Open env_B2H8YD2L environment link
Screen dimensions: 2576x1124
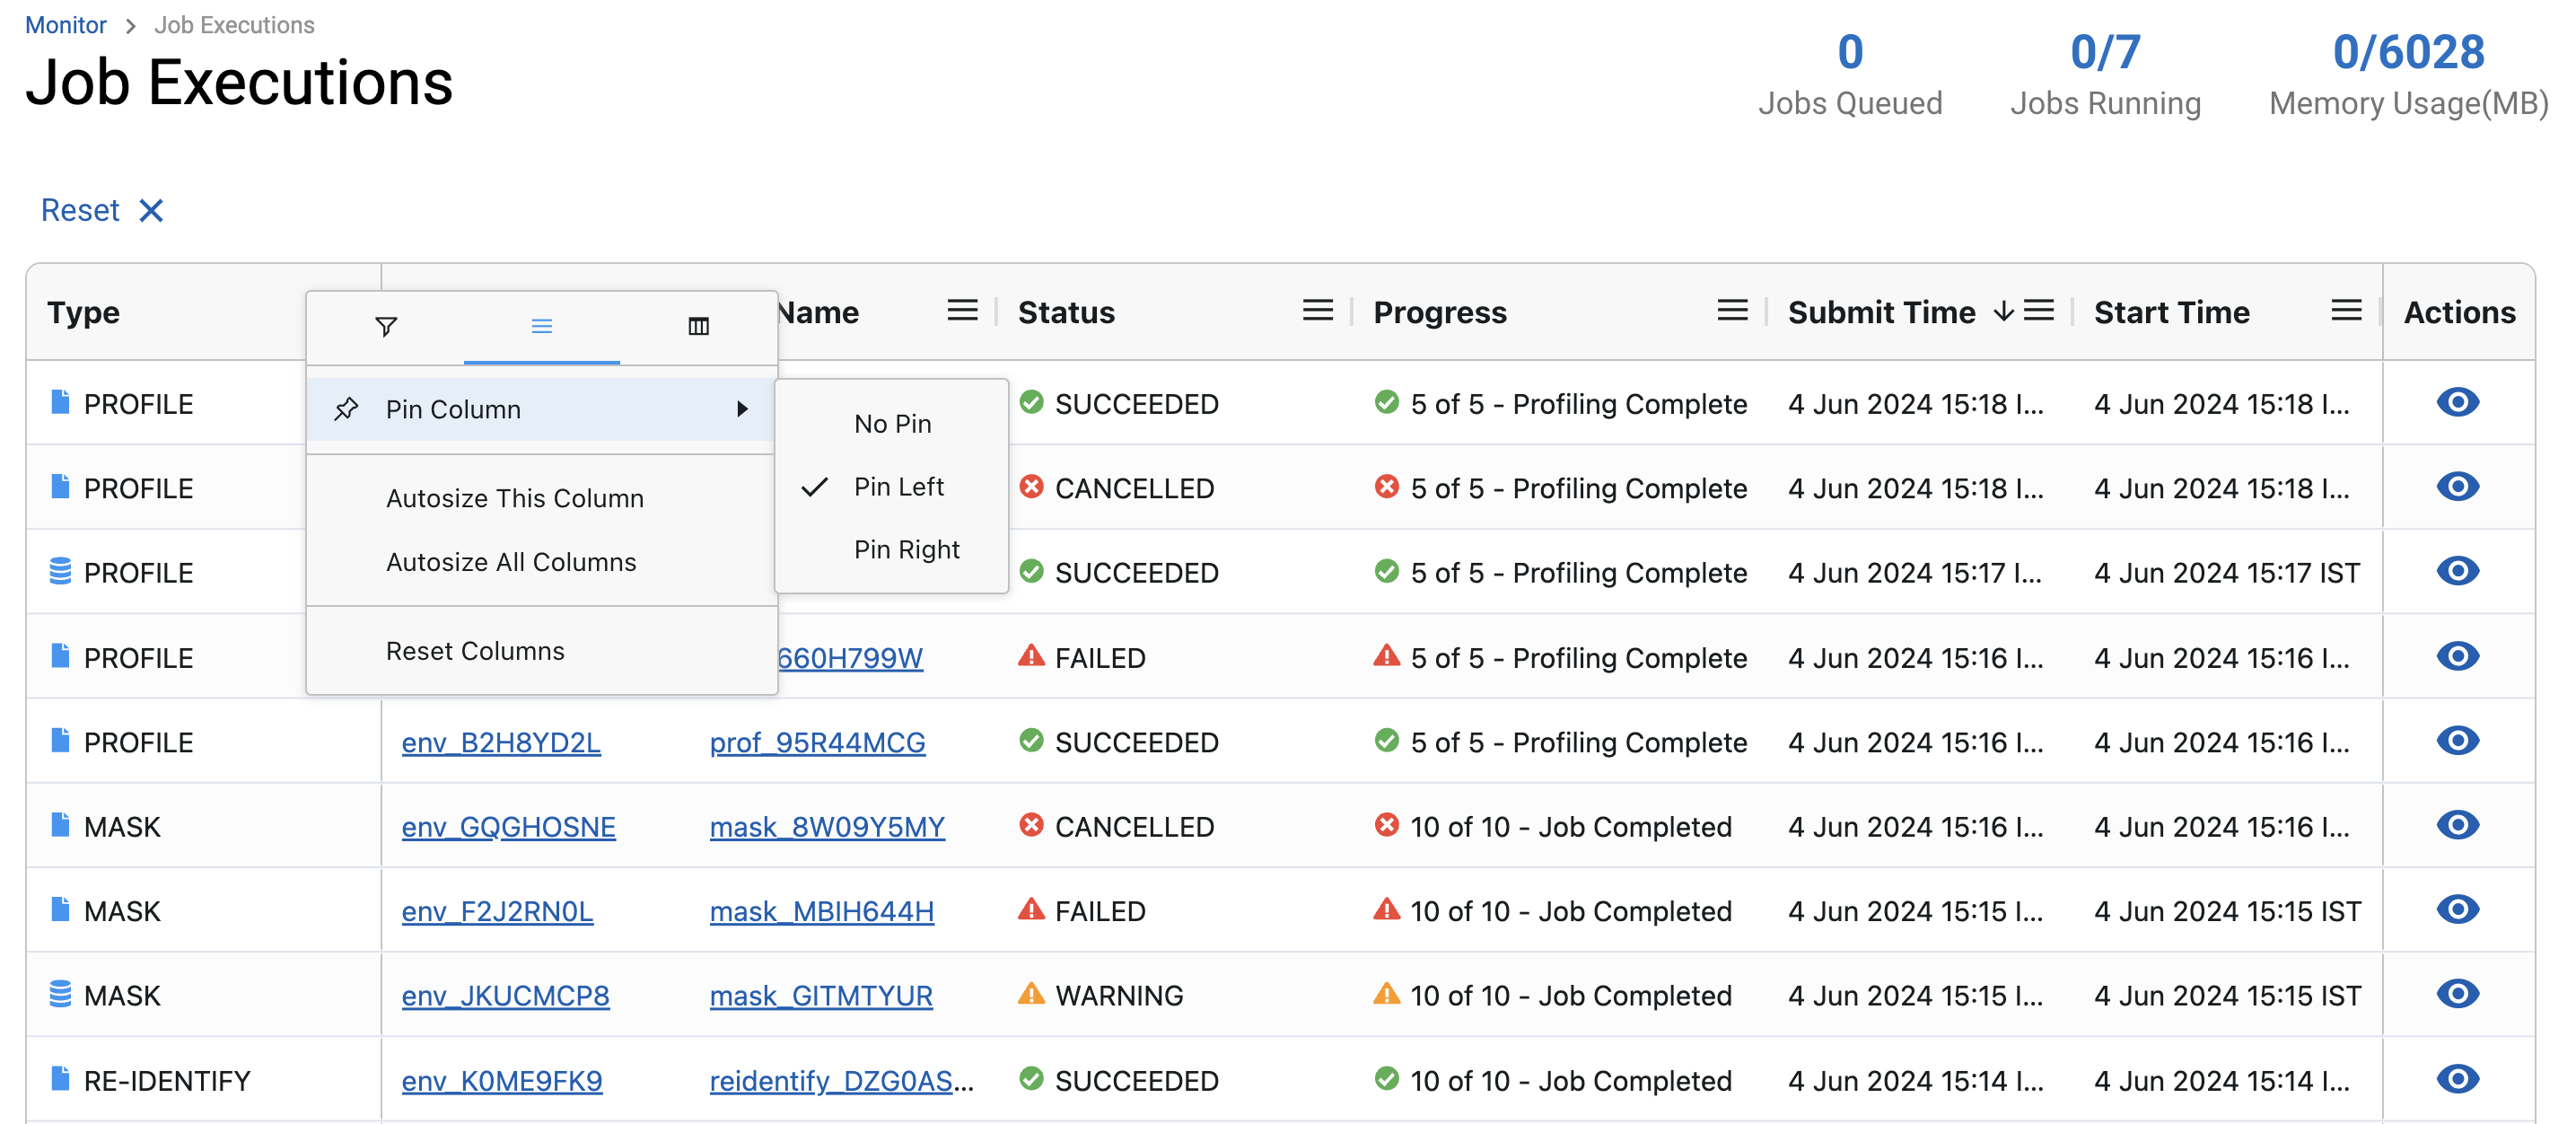point(500,743)
